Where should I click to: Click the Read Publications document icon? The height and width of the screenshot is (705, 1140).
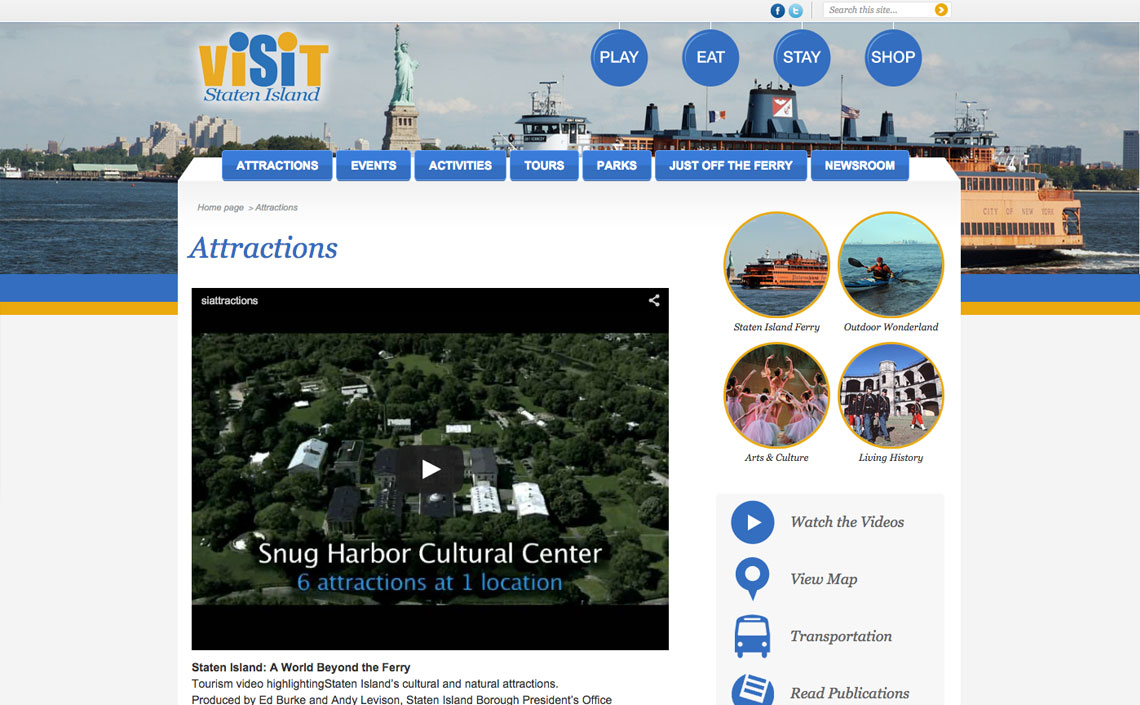click(x=752, y=689)
